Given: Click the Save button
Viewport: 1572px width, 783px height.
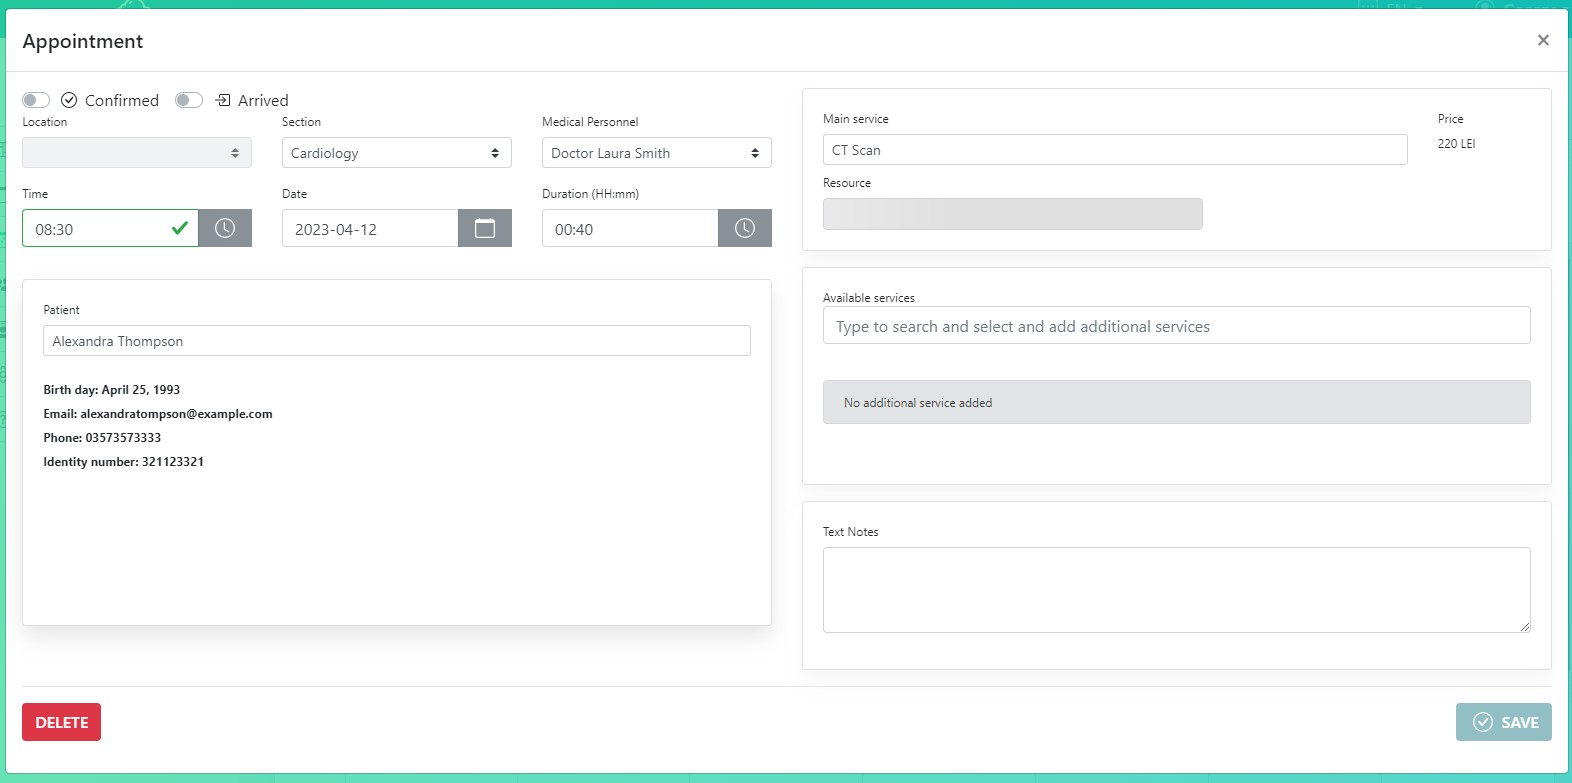Looking at the screenshot, I should tap(1503, 722).
